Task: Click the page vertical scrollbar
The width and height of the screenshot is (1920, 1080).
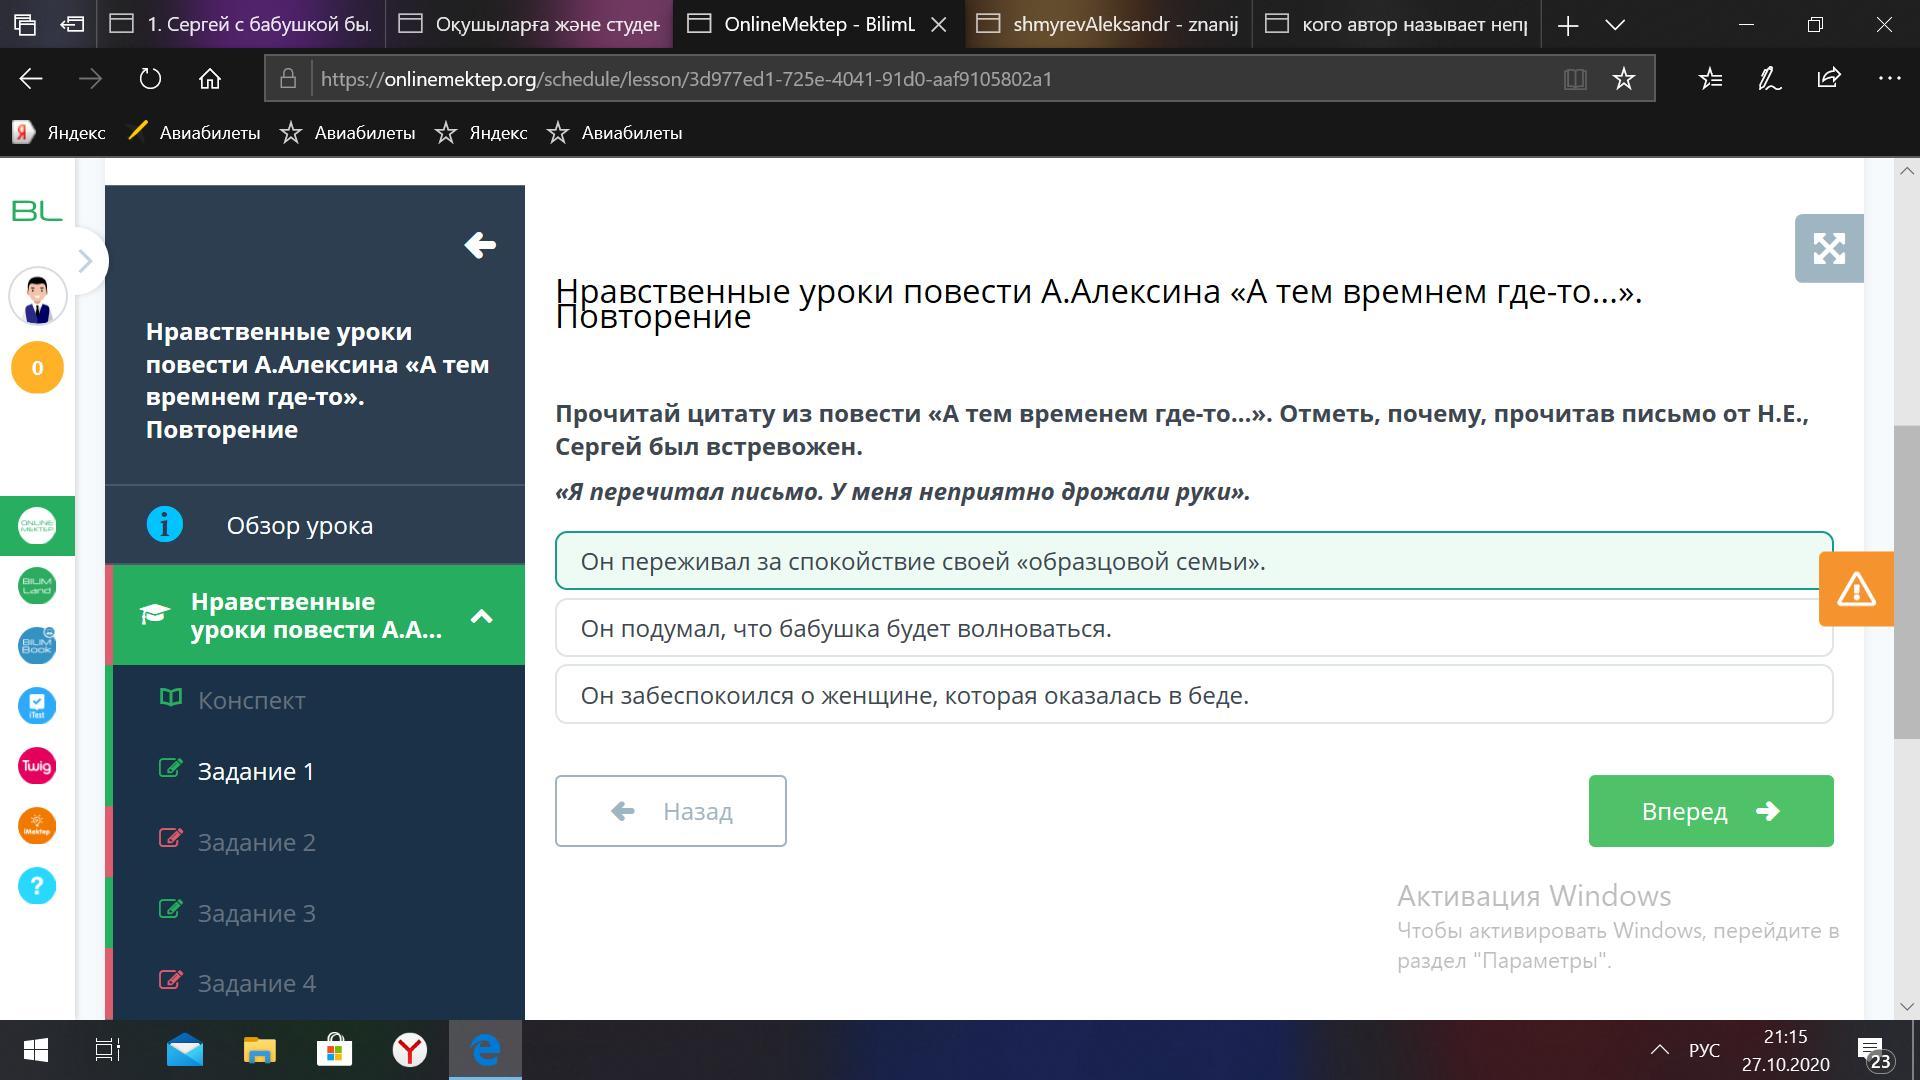Action: pos(1906,582)
